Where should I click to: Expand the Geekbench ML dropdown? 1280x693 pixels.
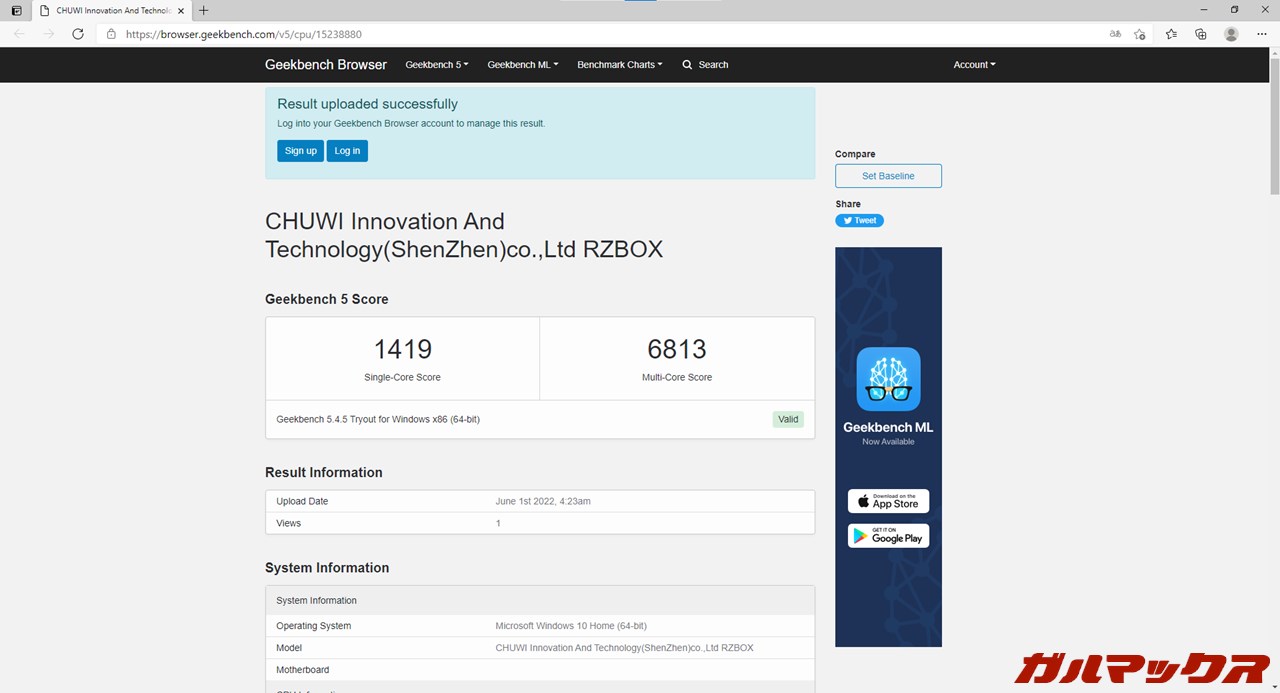click(x=522, y=65)
